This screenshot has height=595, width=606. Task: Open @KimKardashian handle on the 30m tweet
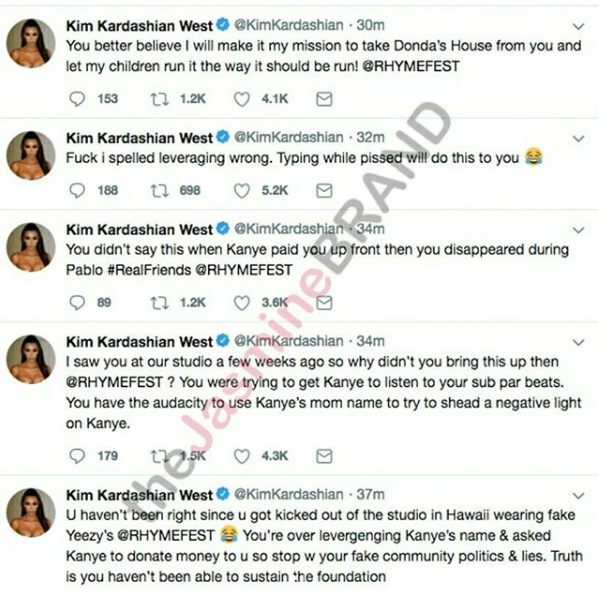(x=289, y=25)
